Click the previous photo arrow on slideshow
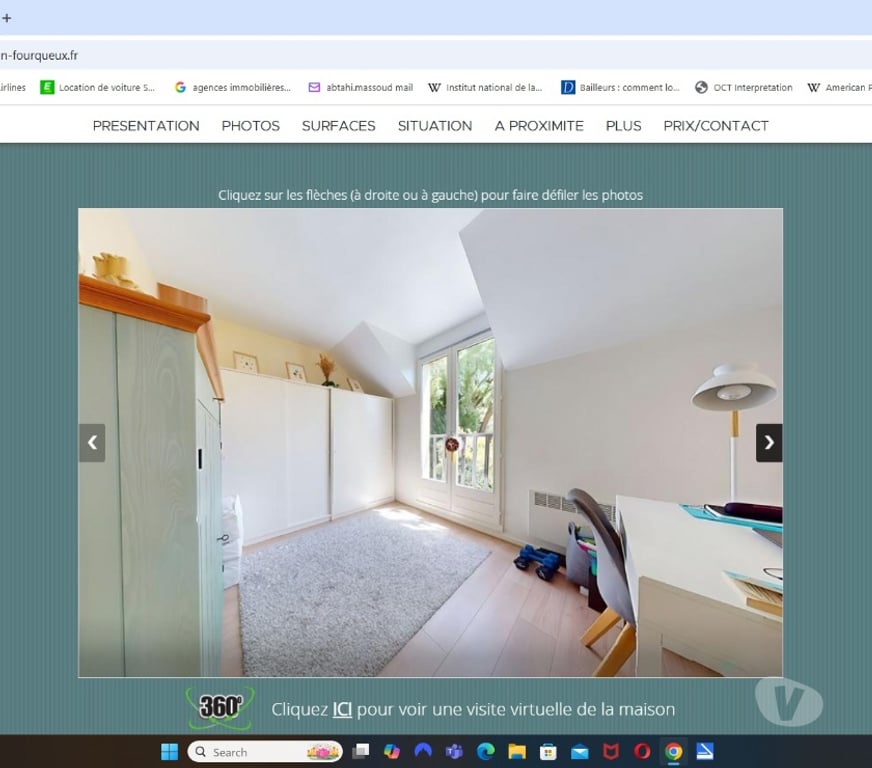Screen dimensions: 872x768 tap(92, 443)
